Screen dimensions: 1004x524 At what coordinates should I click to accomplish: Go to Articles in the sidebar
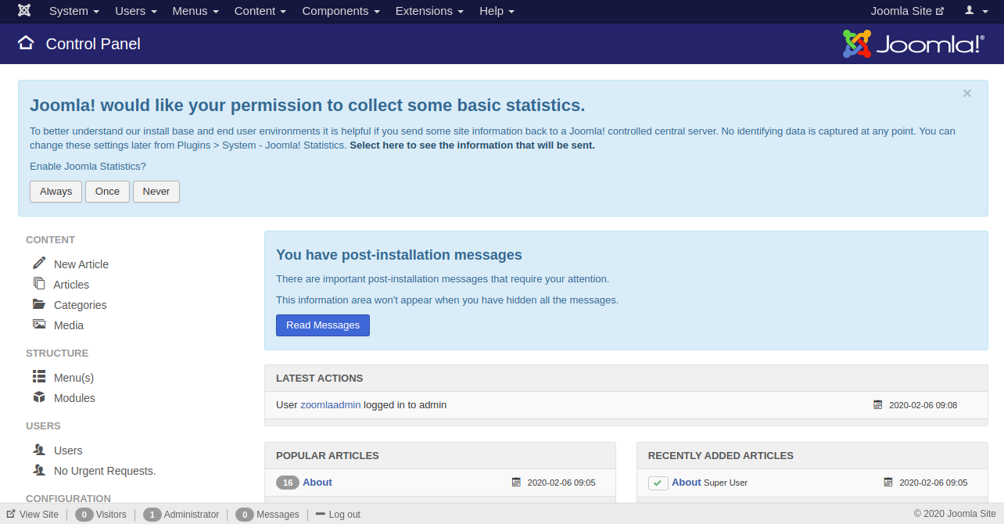(x=71, y=284)
